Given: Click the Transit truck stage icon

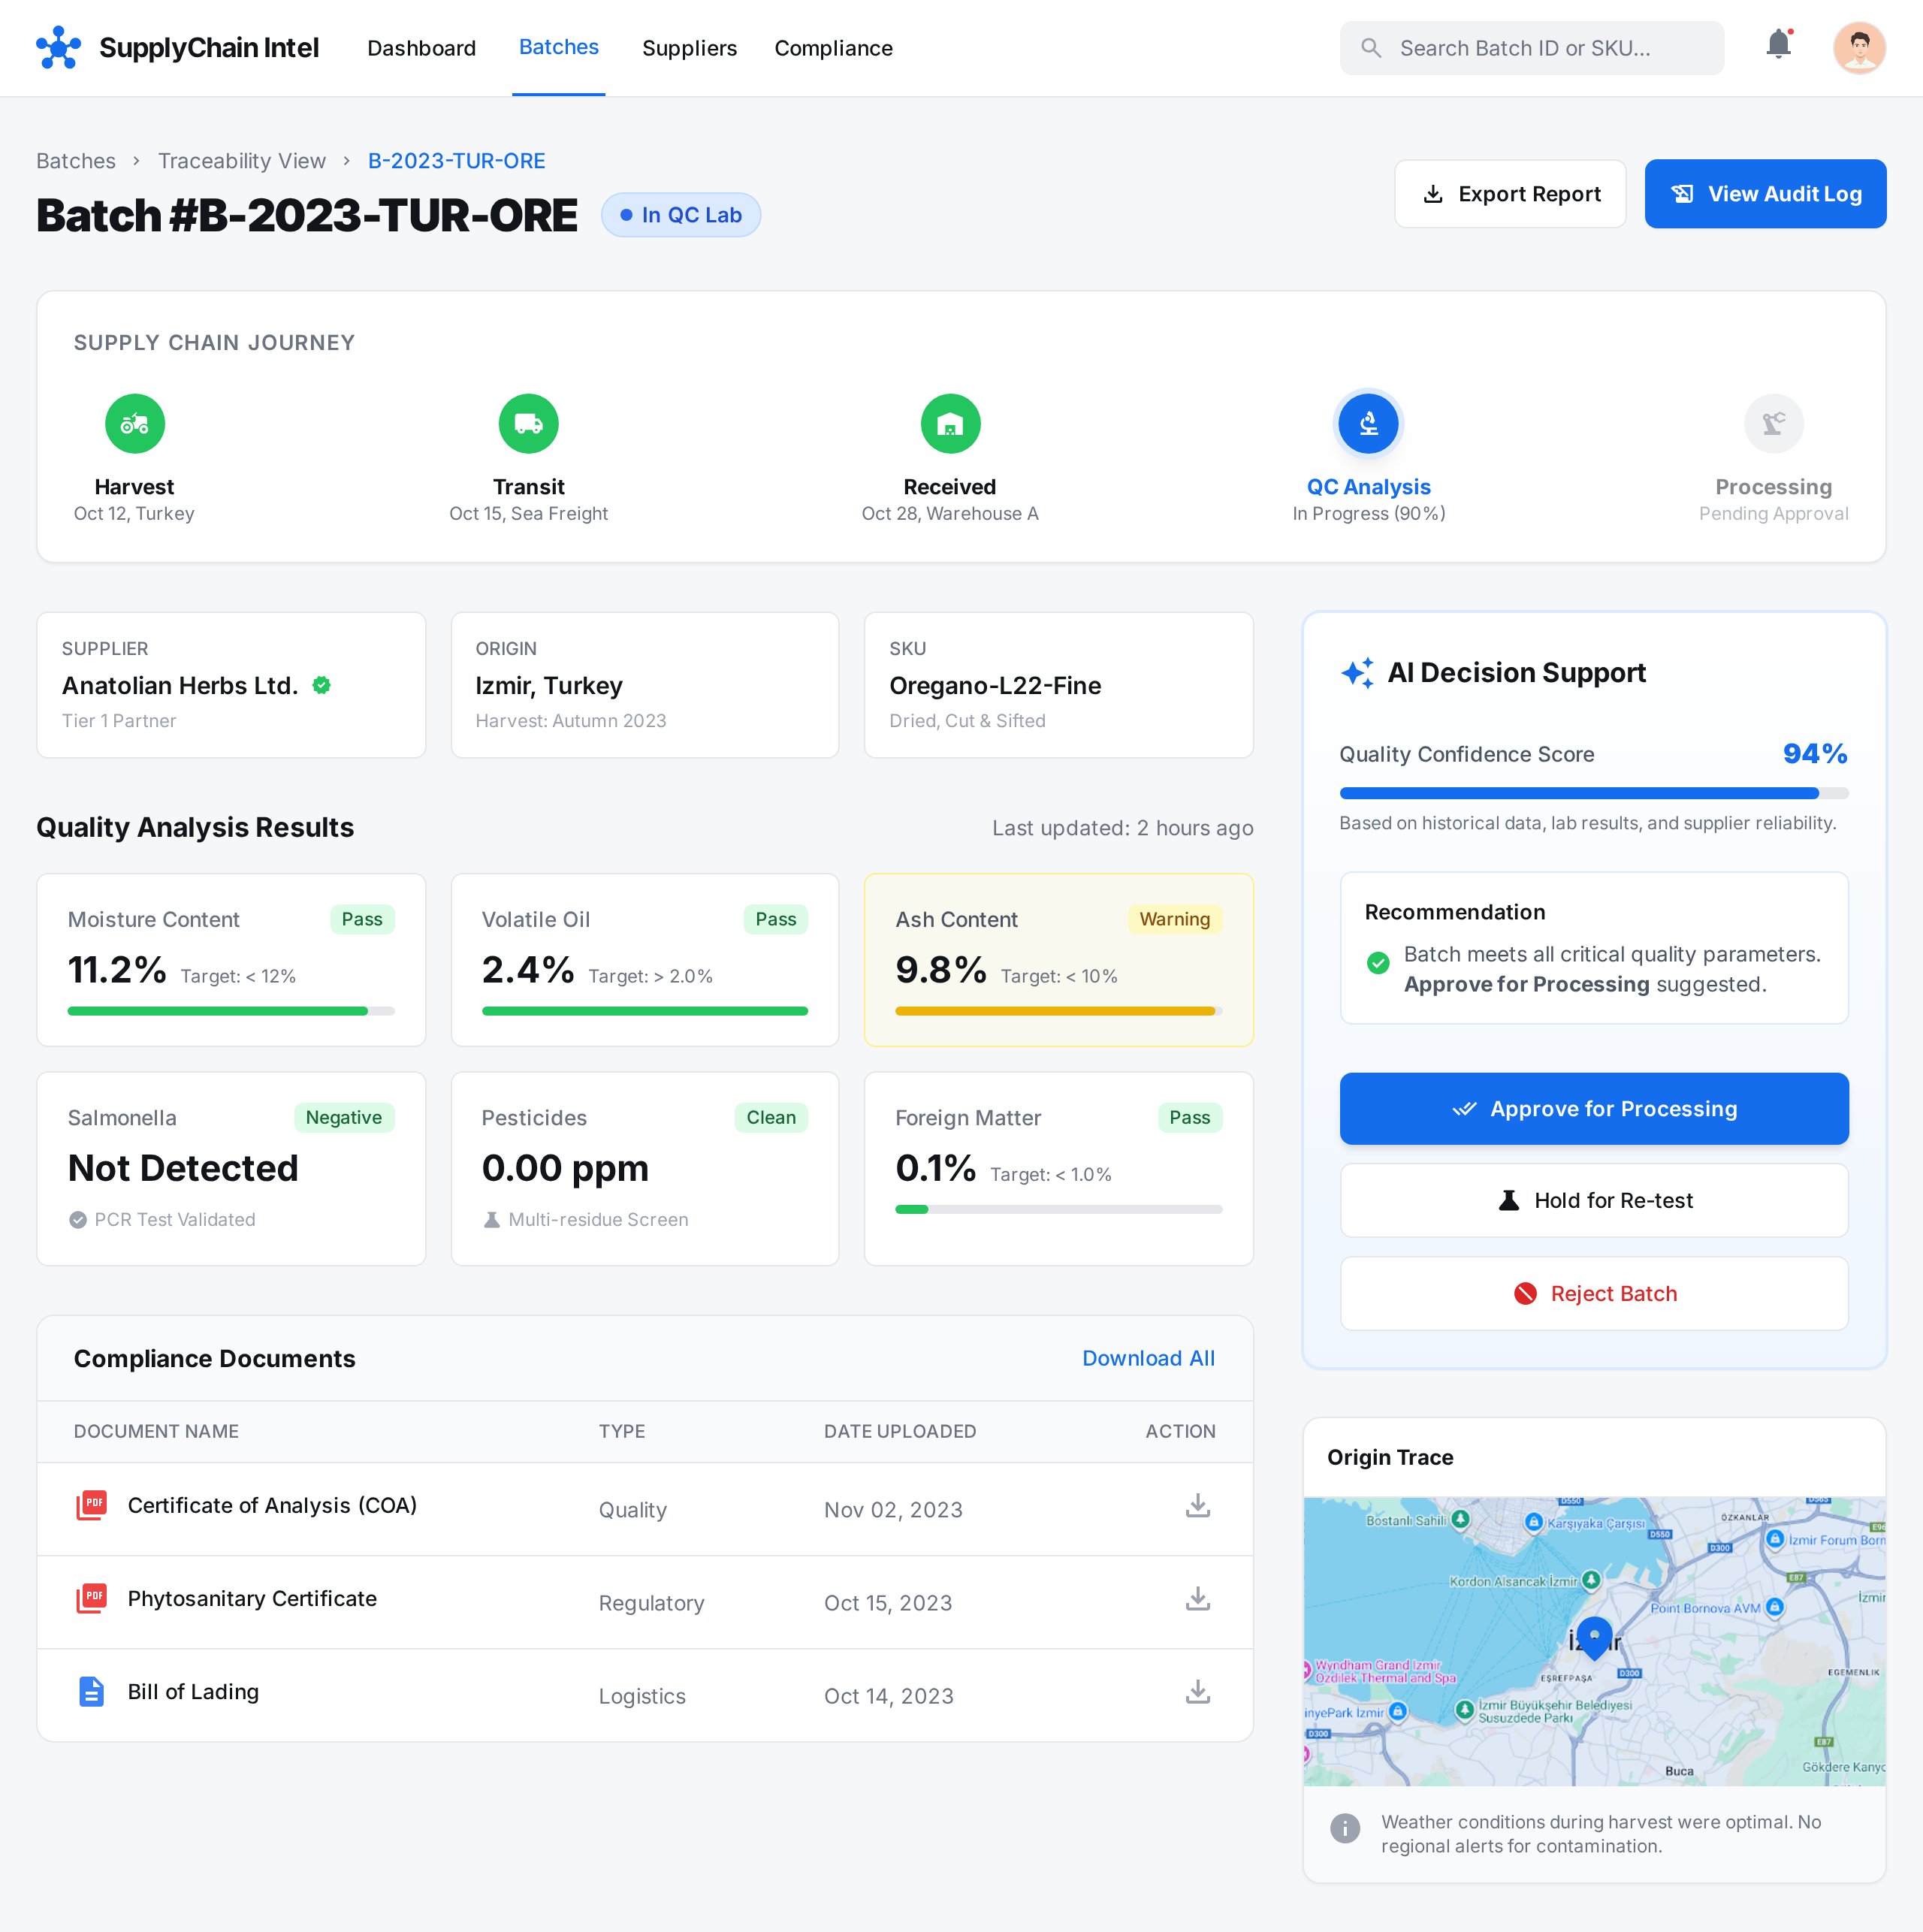Looking at the screenshot, I should [x=528, y=424].
